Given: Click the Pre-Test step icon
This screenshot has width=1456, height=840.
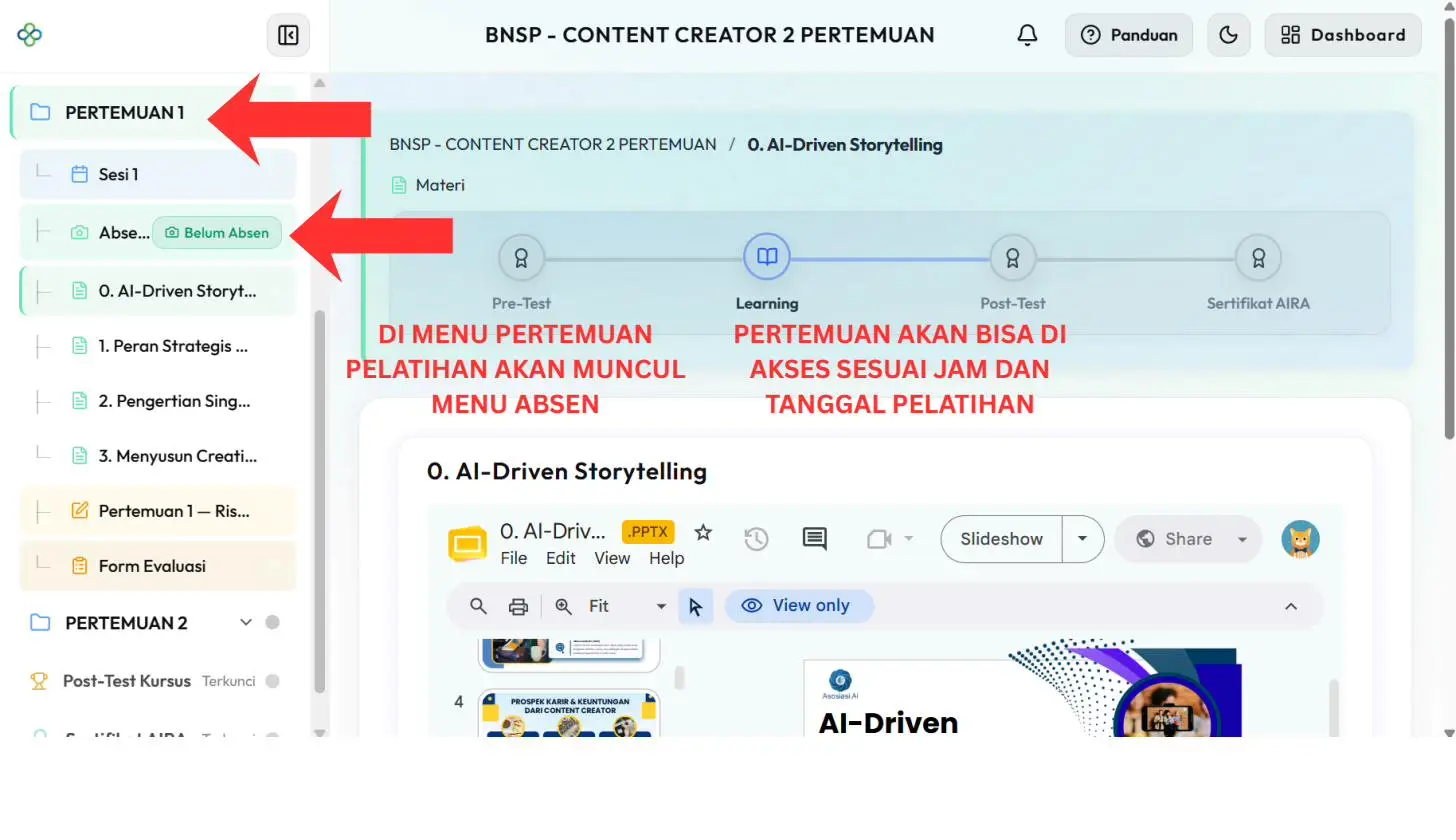Looking at the screenshot, I should pyautogui.click(x=521, y=259).
